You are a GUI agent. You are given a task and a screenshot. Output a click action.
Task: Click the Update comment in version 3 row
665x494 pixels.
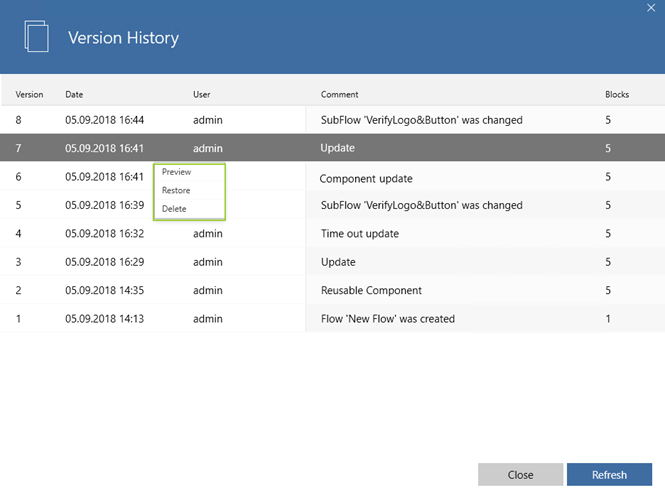point(338,262)
